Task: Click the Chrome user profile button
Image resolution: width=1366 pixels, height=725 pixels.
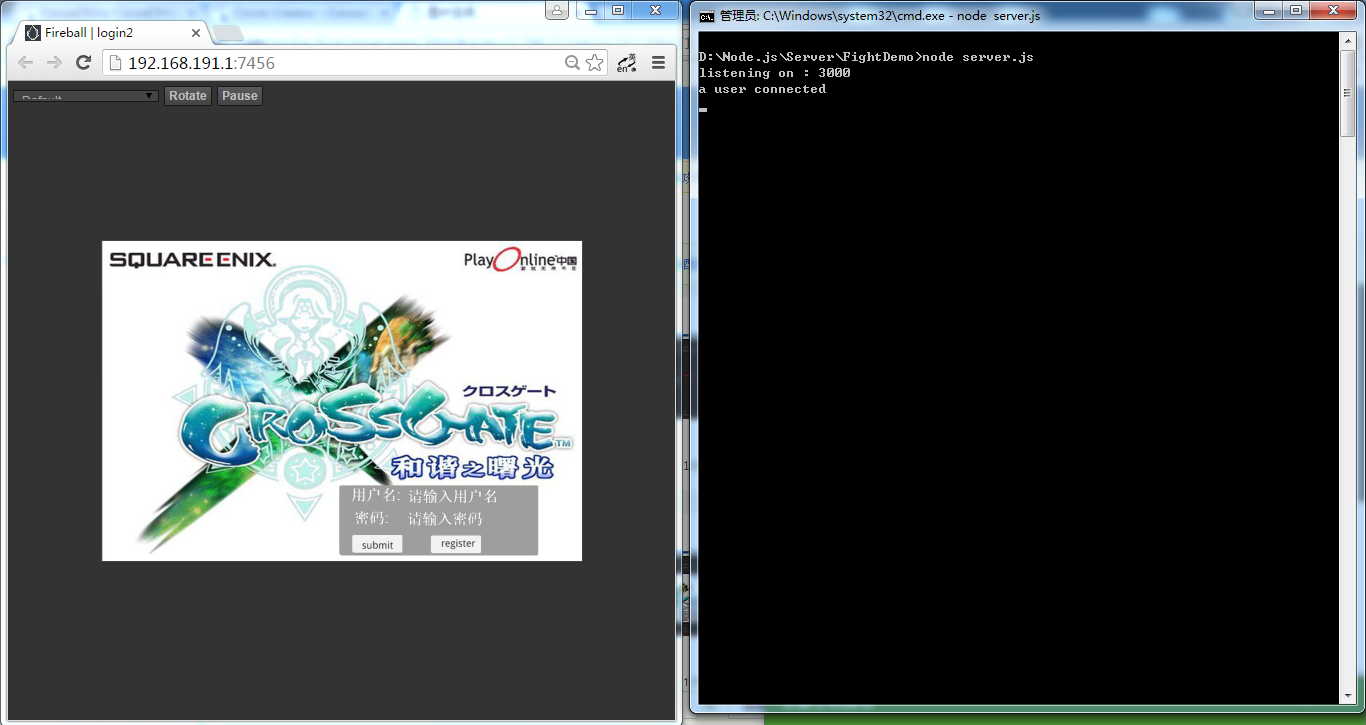Action: (557, 10)
